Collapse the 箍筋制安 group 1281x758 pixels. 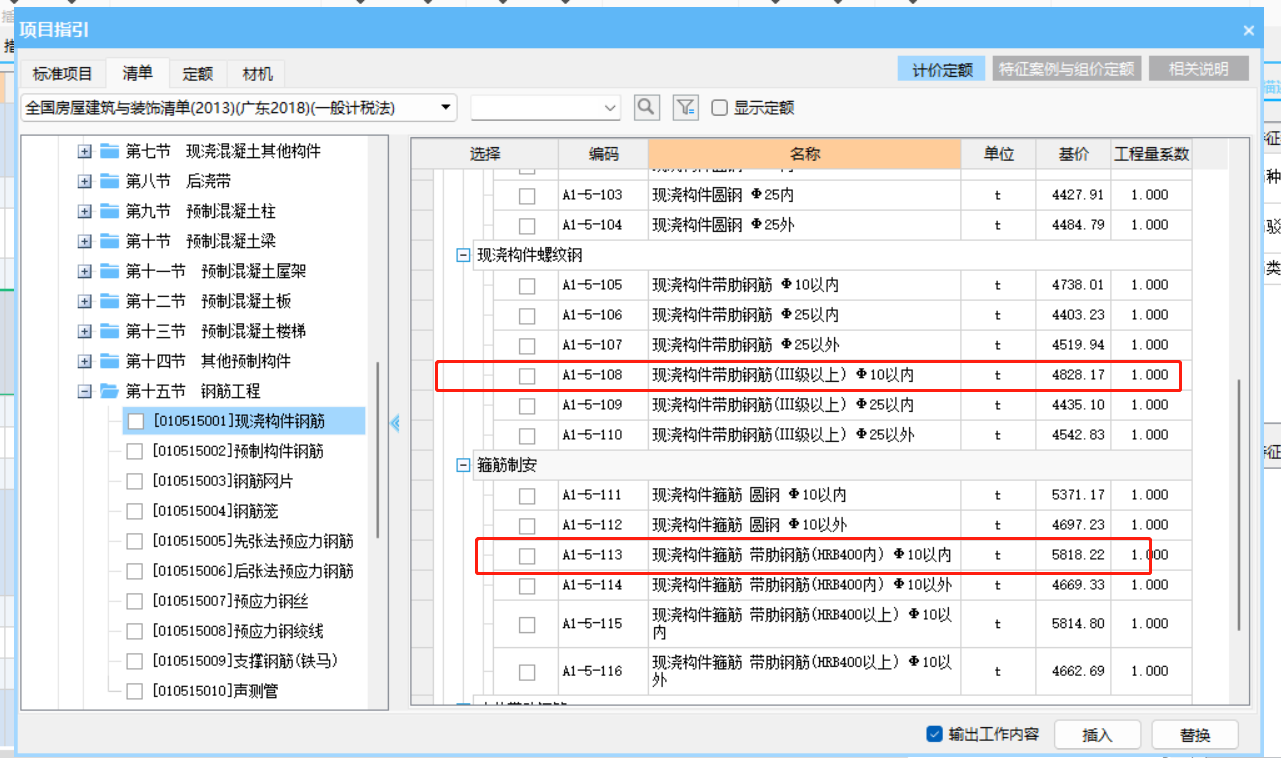[x=463, y=465]
